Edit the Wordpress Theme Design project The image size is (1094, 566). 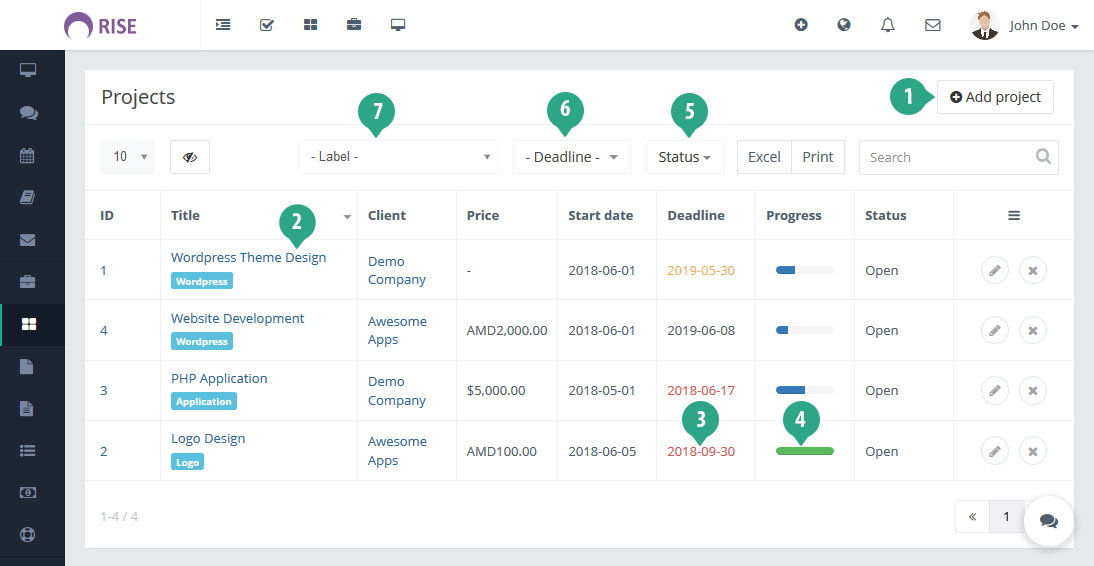[994, 271]
